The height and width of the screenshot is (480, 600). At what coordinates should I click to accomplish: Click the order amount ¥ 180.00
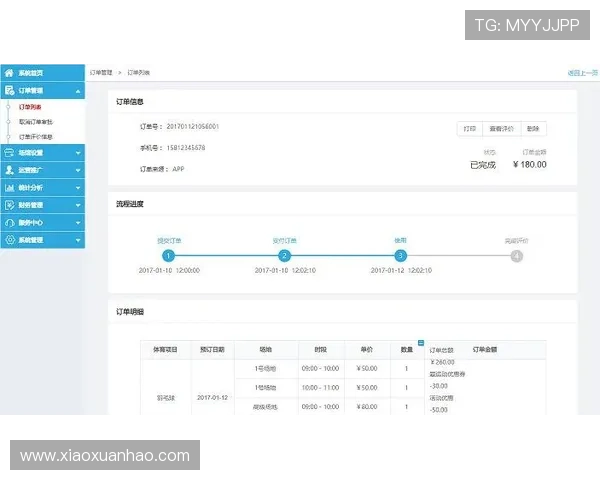click(x=530, y=165)
